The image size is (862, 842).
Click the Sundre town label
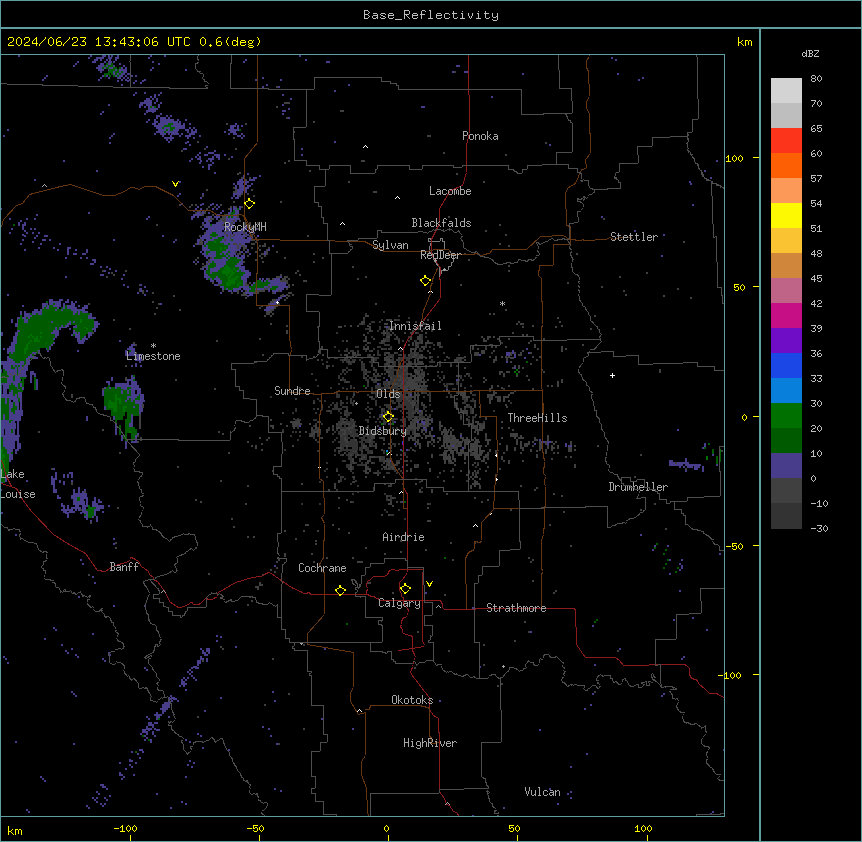pyautogui.click(x=292, y=391)
